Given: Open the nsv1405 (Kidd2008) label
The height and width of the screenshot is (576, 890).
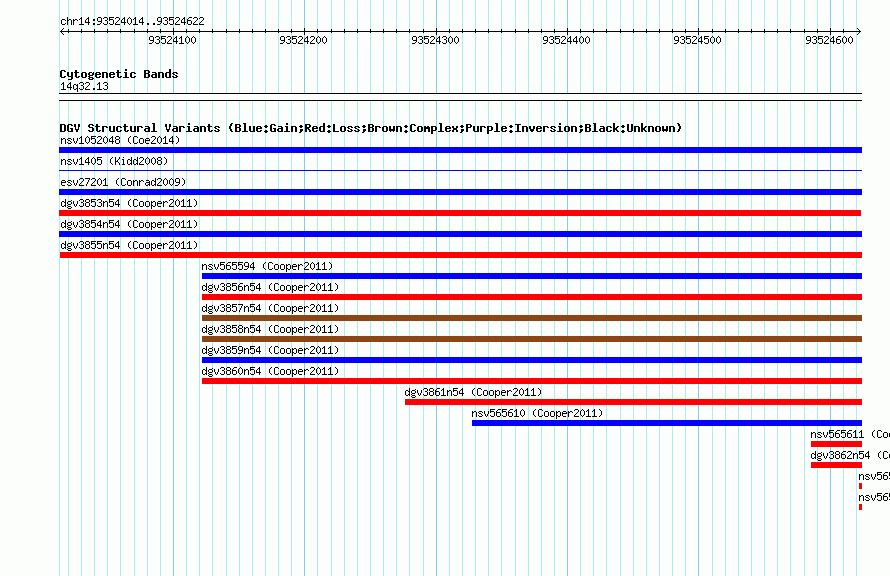Looking at the screenshot, I should click(114, 161).
